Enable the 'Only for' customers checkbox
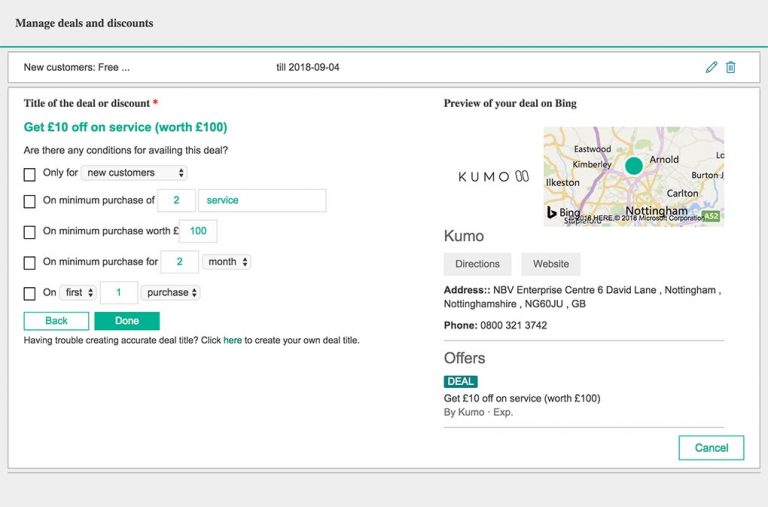Viewport: 768px width, 507px height. (x=30, y=174)
